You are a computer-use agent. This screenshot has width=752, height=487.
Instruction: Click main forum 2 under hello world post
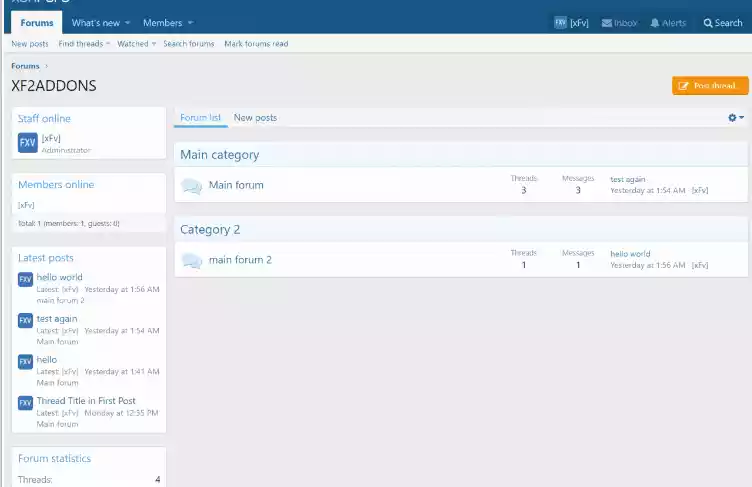point(60,300)
